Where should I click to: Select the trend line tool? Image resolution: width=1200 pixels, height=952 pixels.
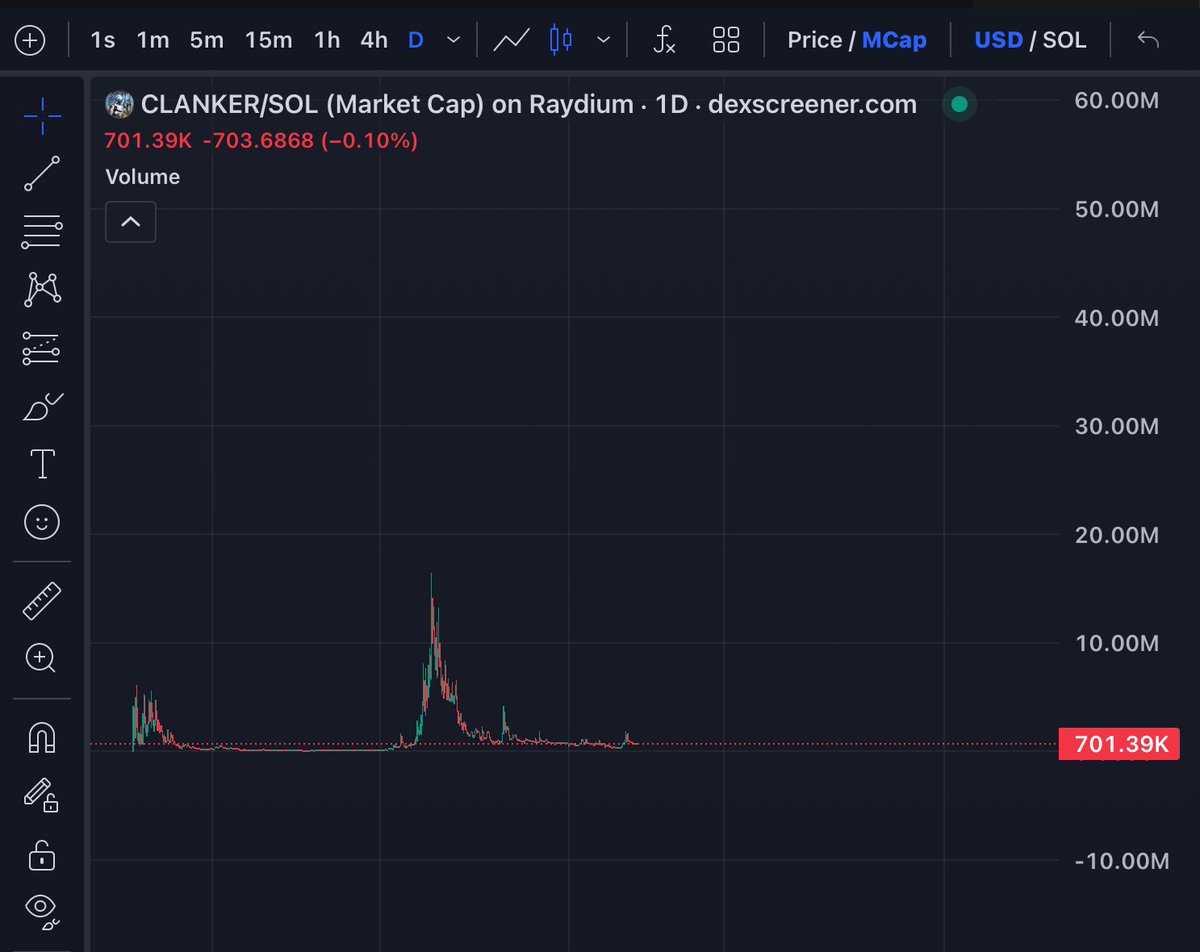click(42, 174)
